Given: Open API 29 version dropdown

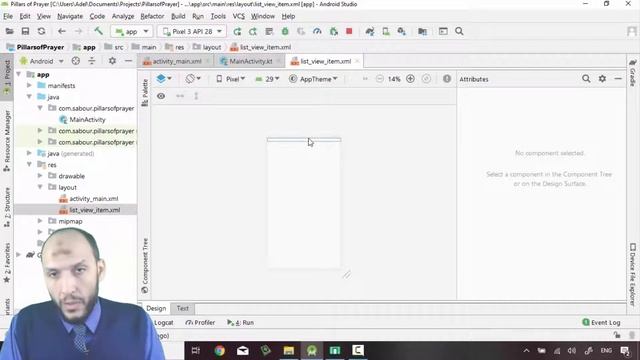Looking at the screenshot, I should 267,79.
